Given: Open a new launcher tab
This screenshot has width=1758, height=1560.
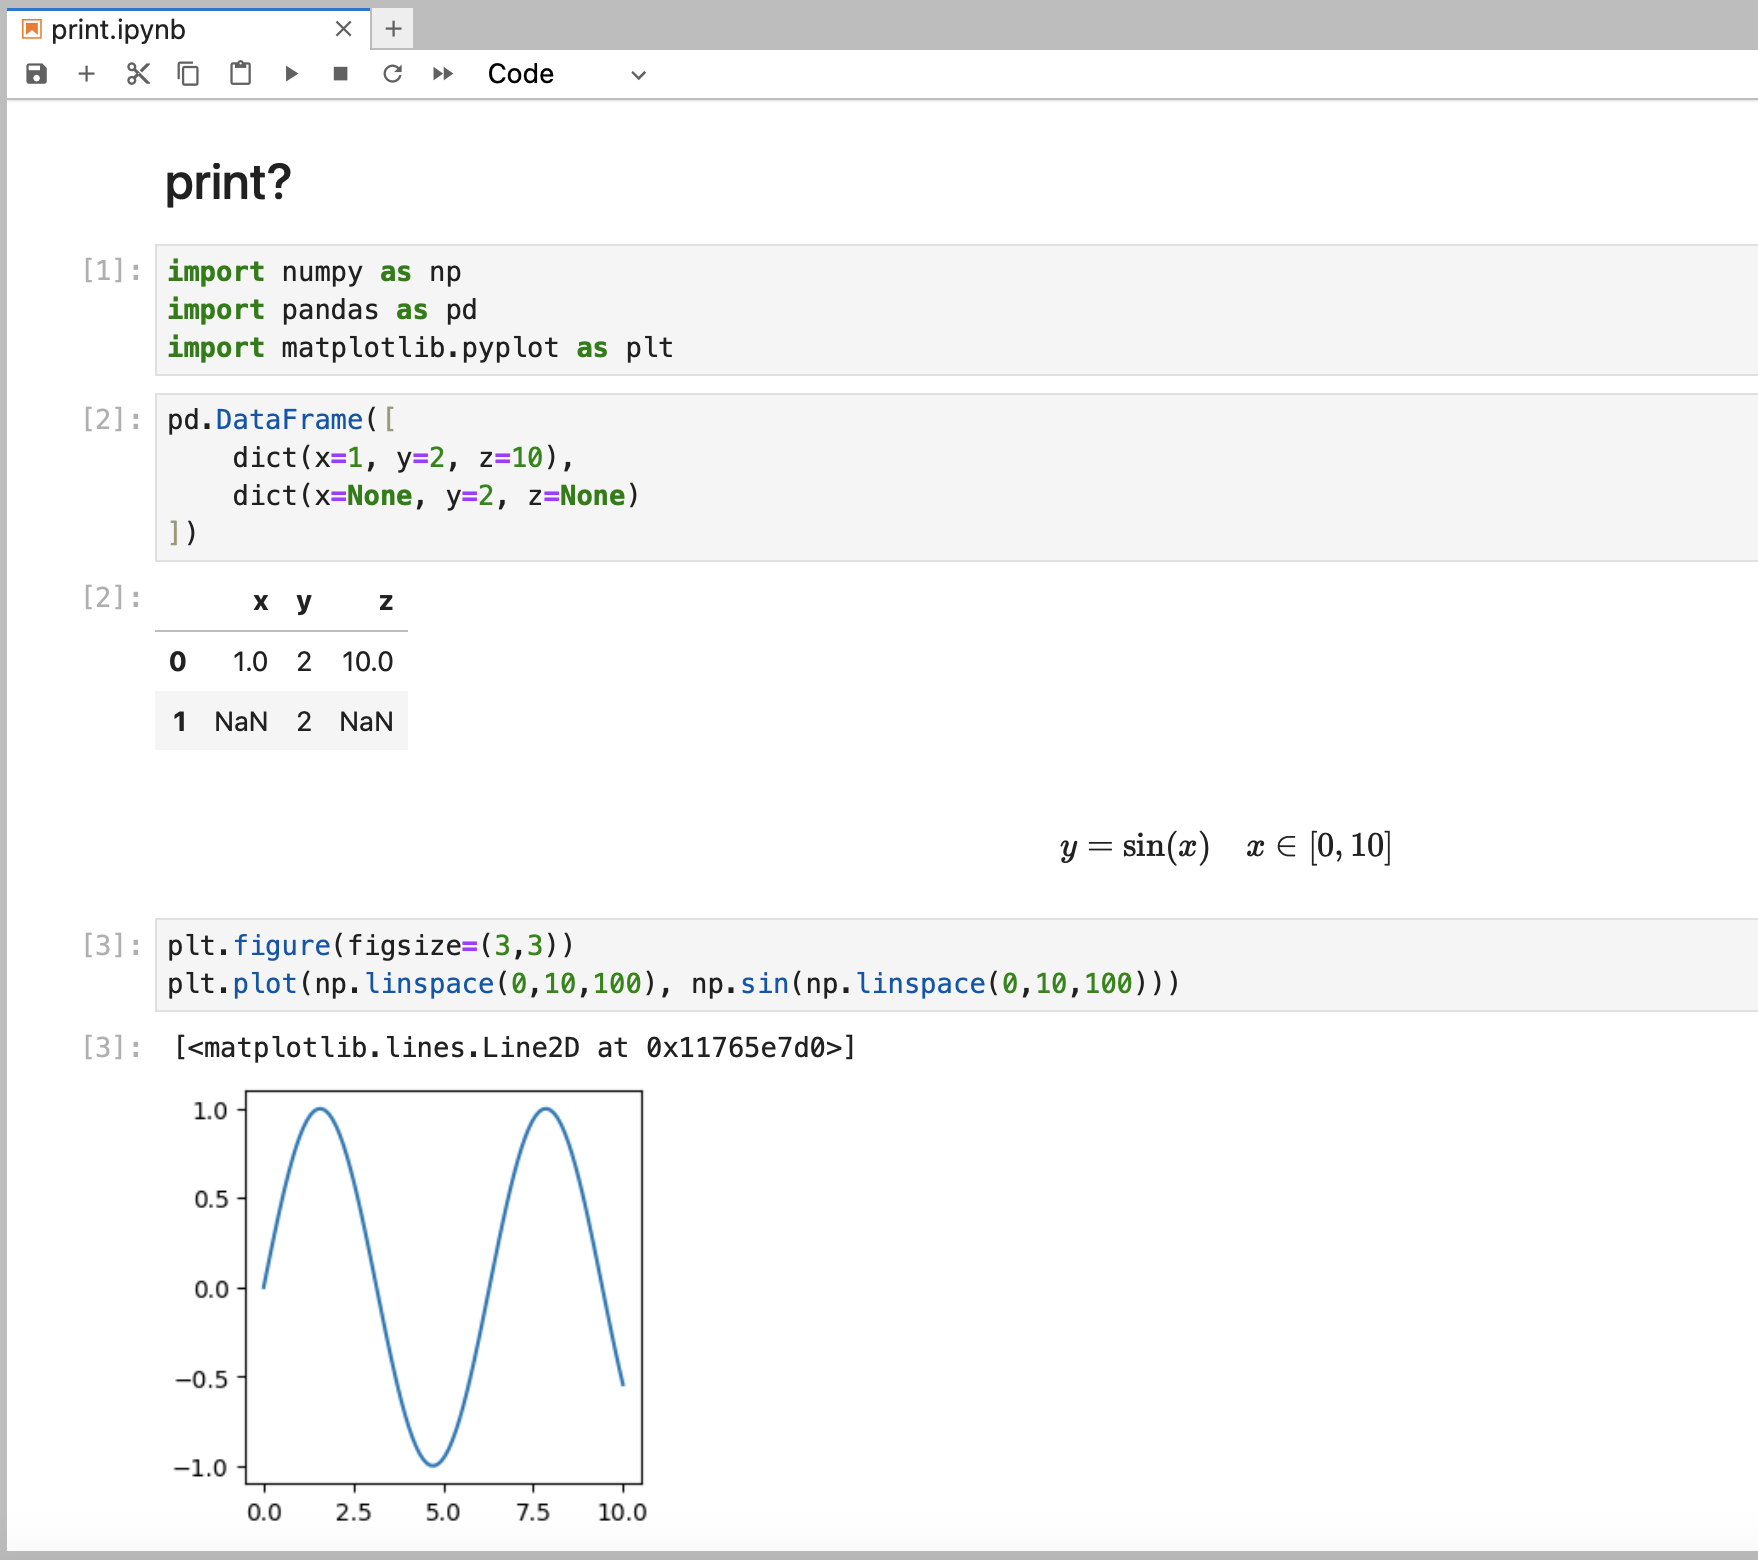Looking at the screenshot, I should pyautogui.click(x=393, y=29).
